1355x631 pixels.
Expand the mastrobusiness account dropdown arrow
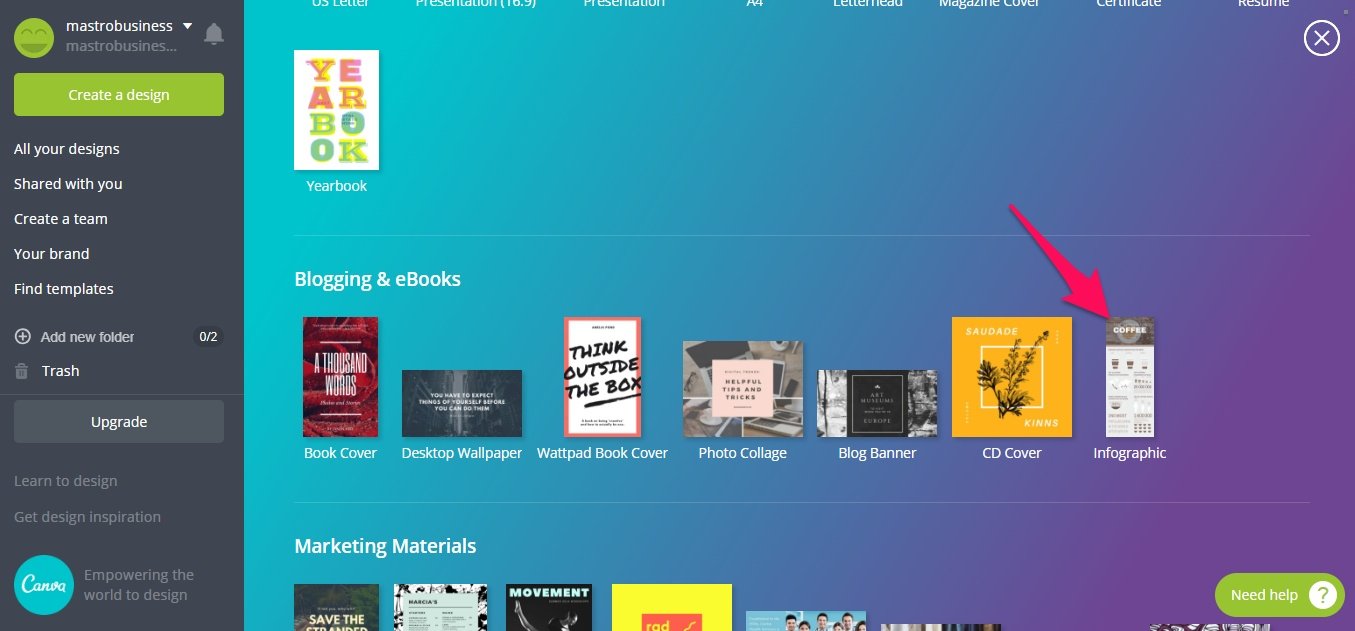pos(187,26)
